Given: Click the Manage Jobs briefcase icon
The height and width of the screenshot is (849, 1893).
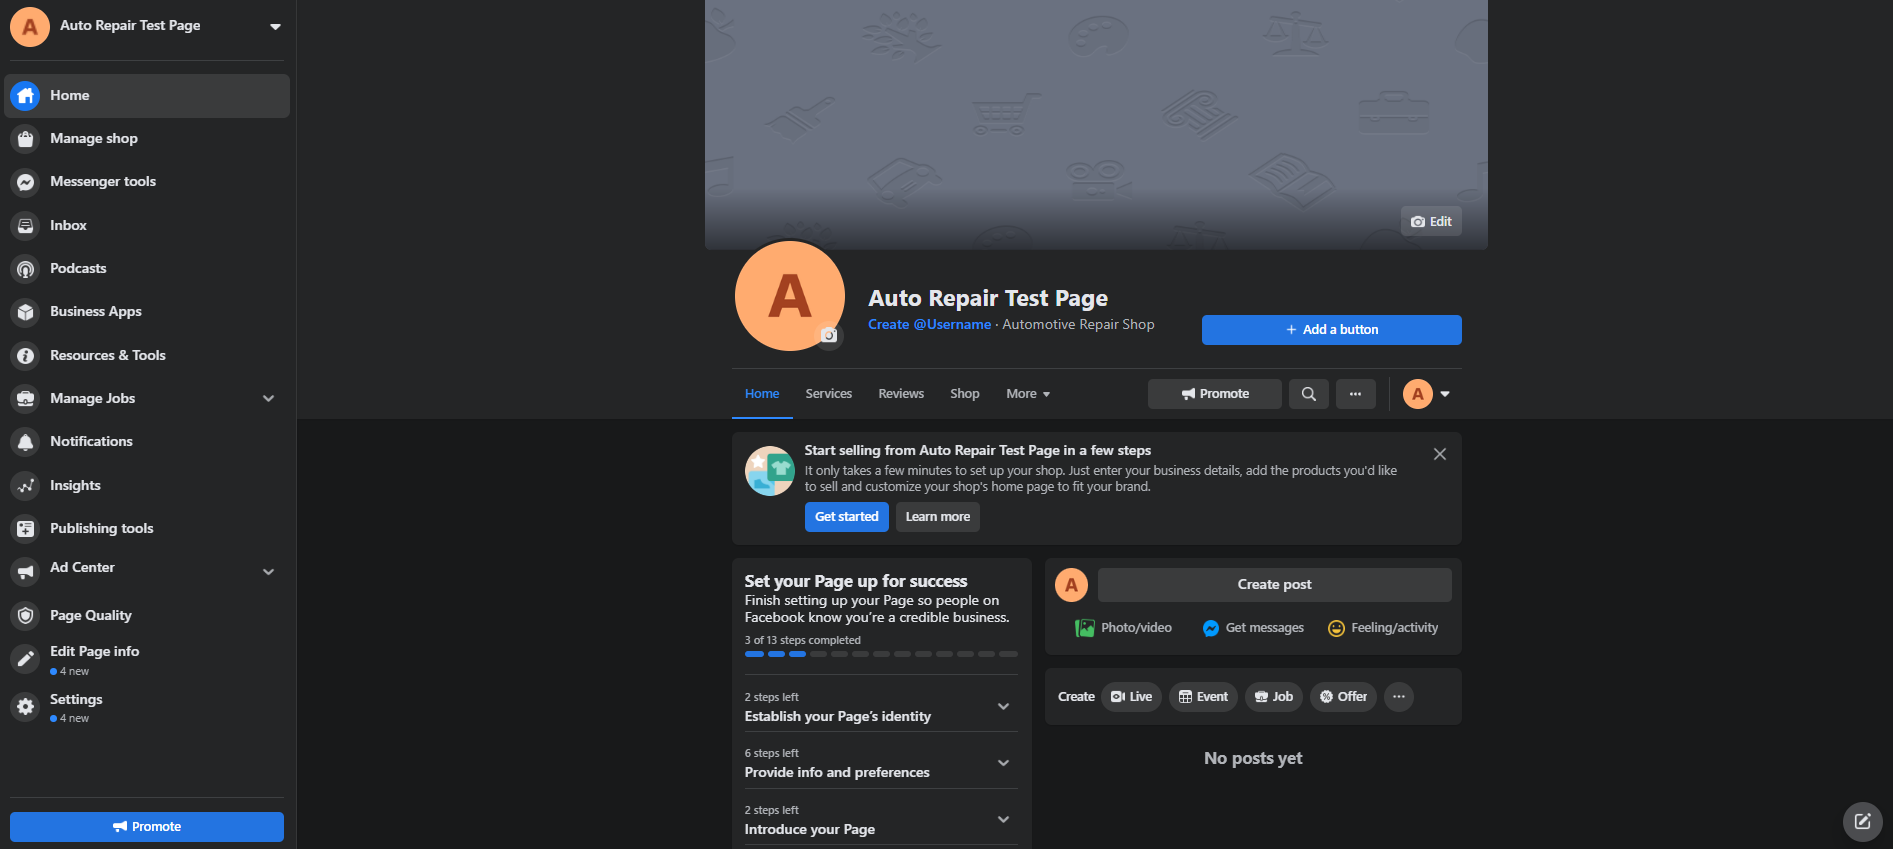Looking at the screenshot, I should pos(26,399).
